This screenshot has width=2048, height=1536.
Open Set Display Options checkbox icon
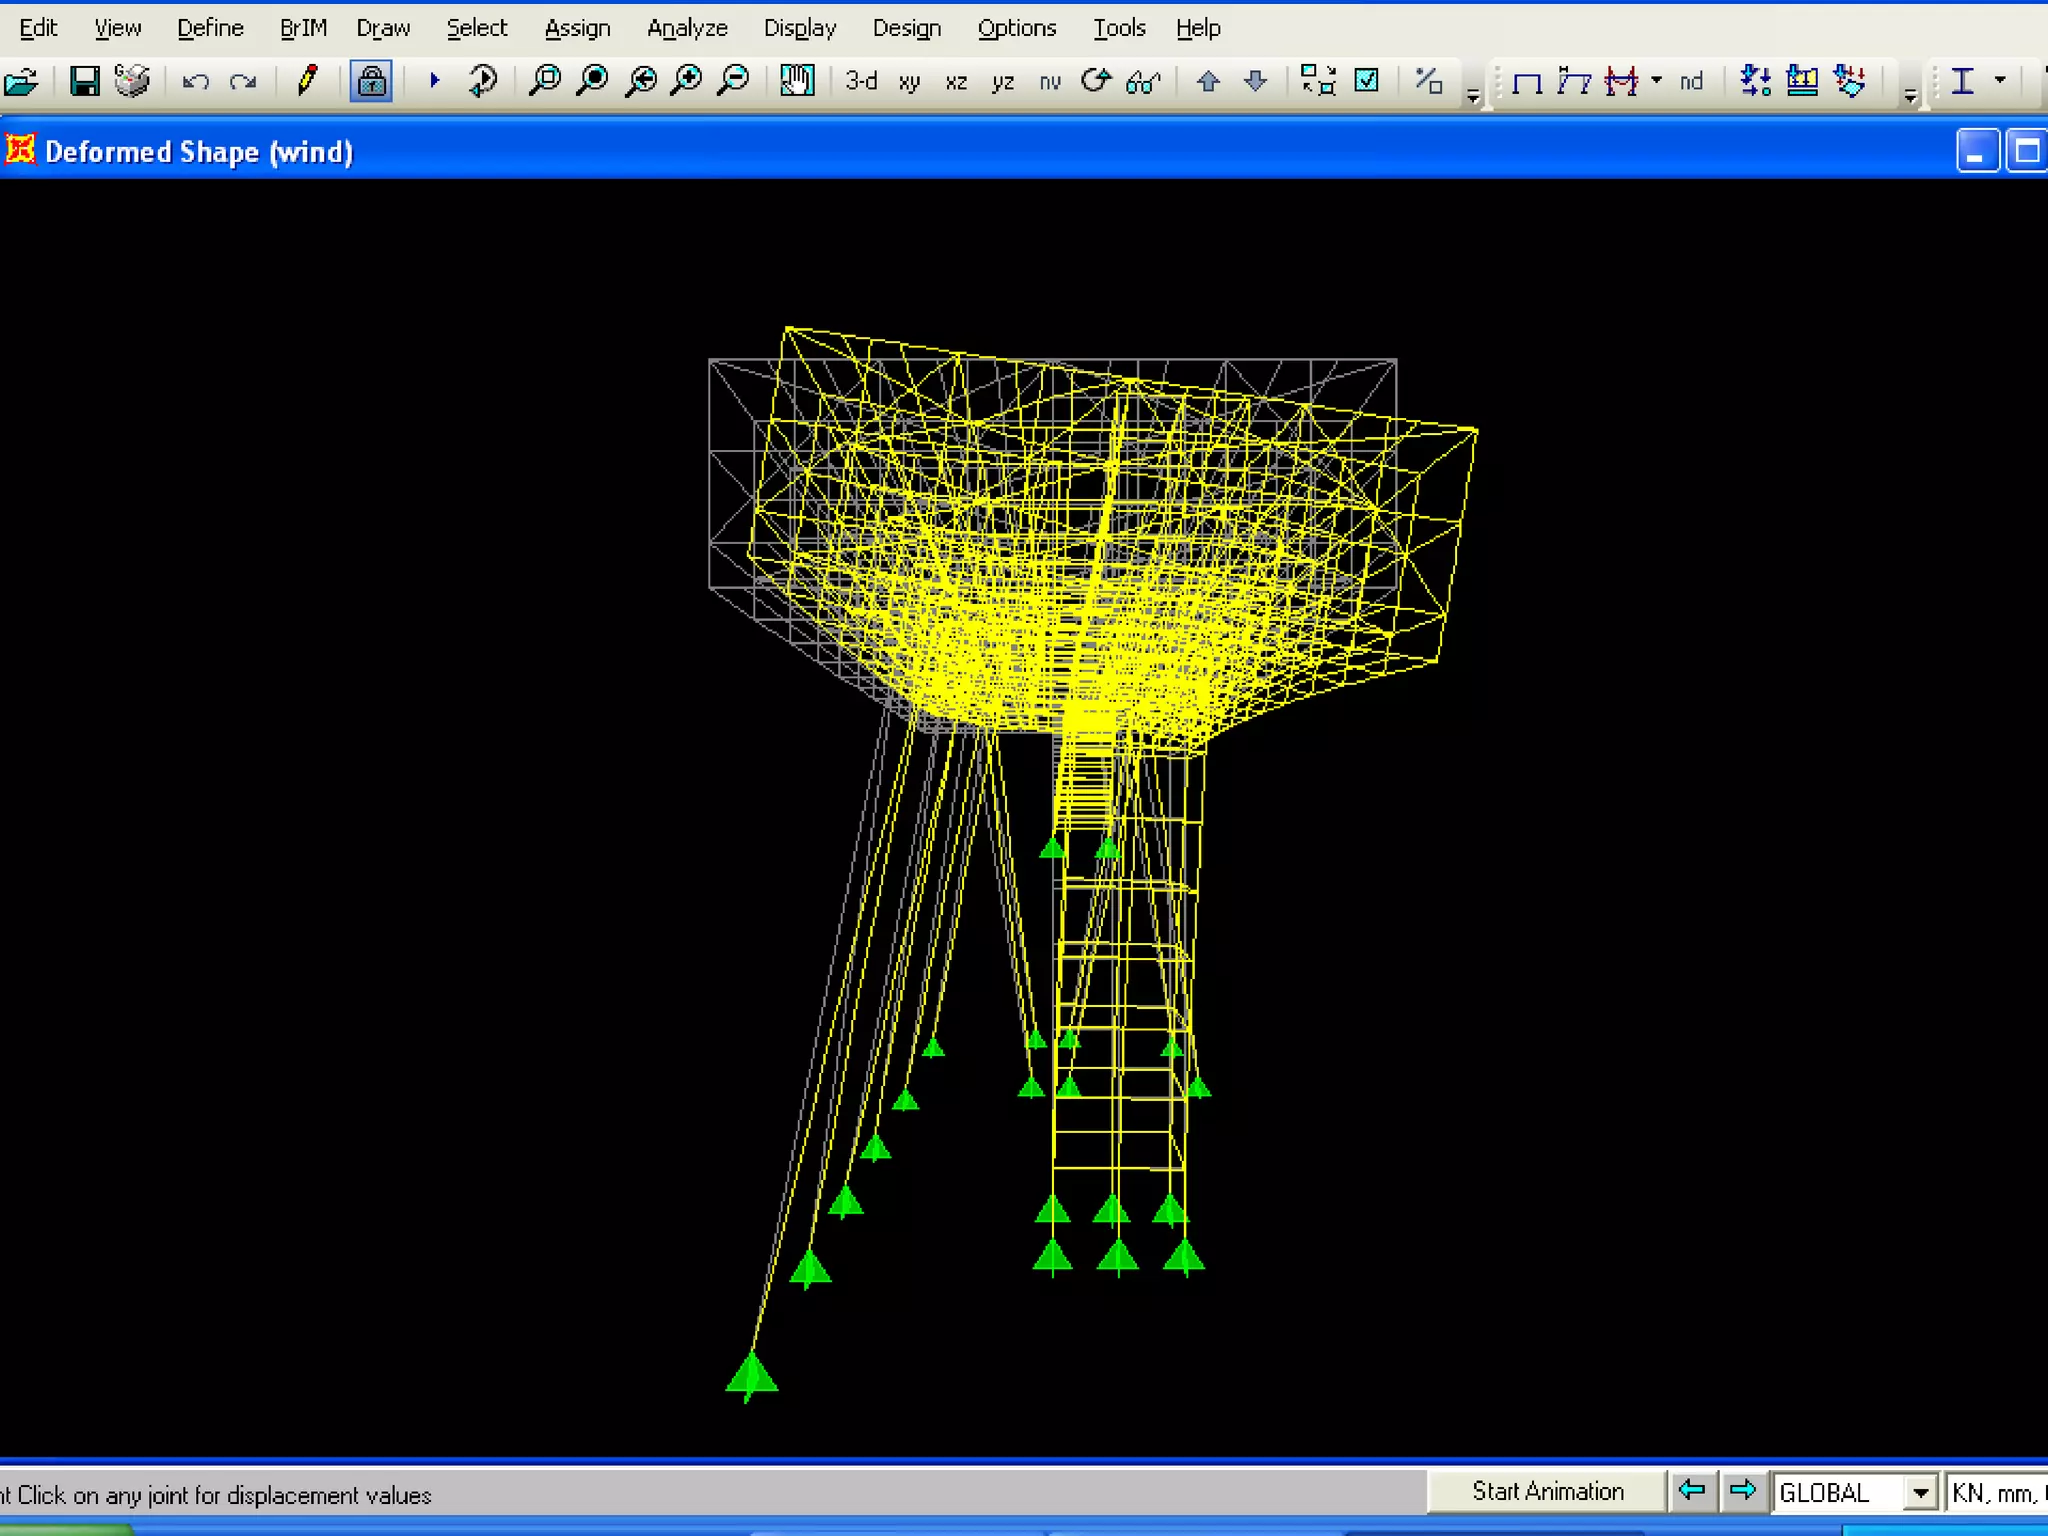pos(1366,80)
